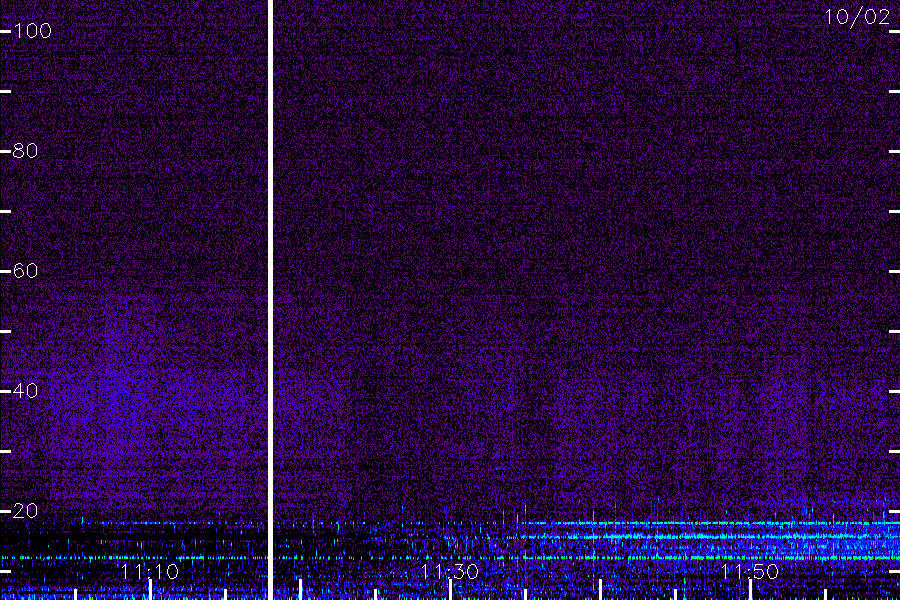
Task: Click the 11:10 time label
Action: 150,571
